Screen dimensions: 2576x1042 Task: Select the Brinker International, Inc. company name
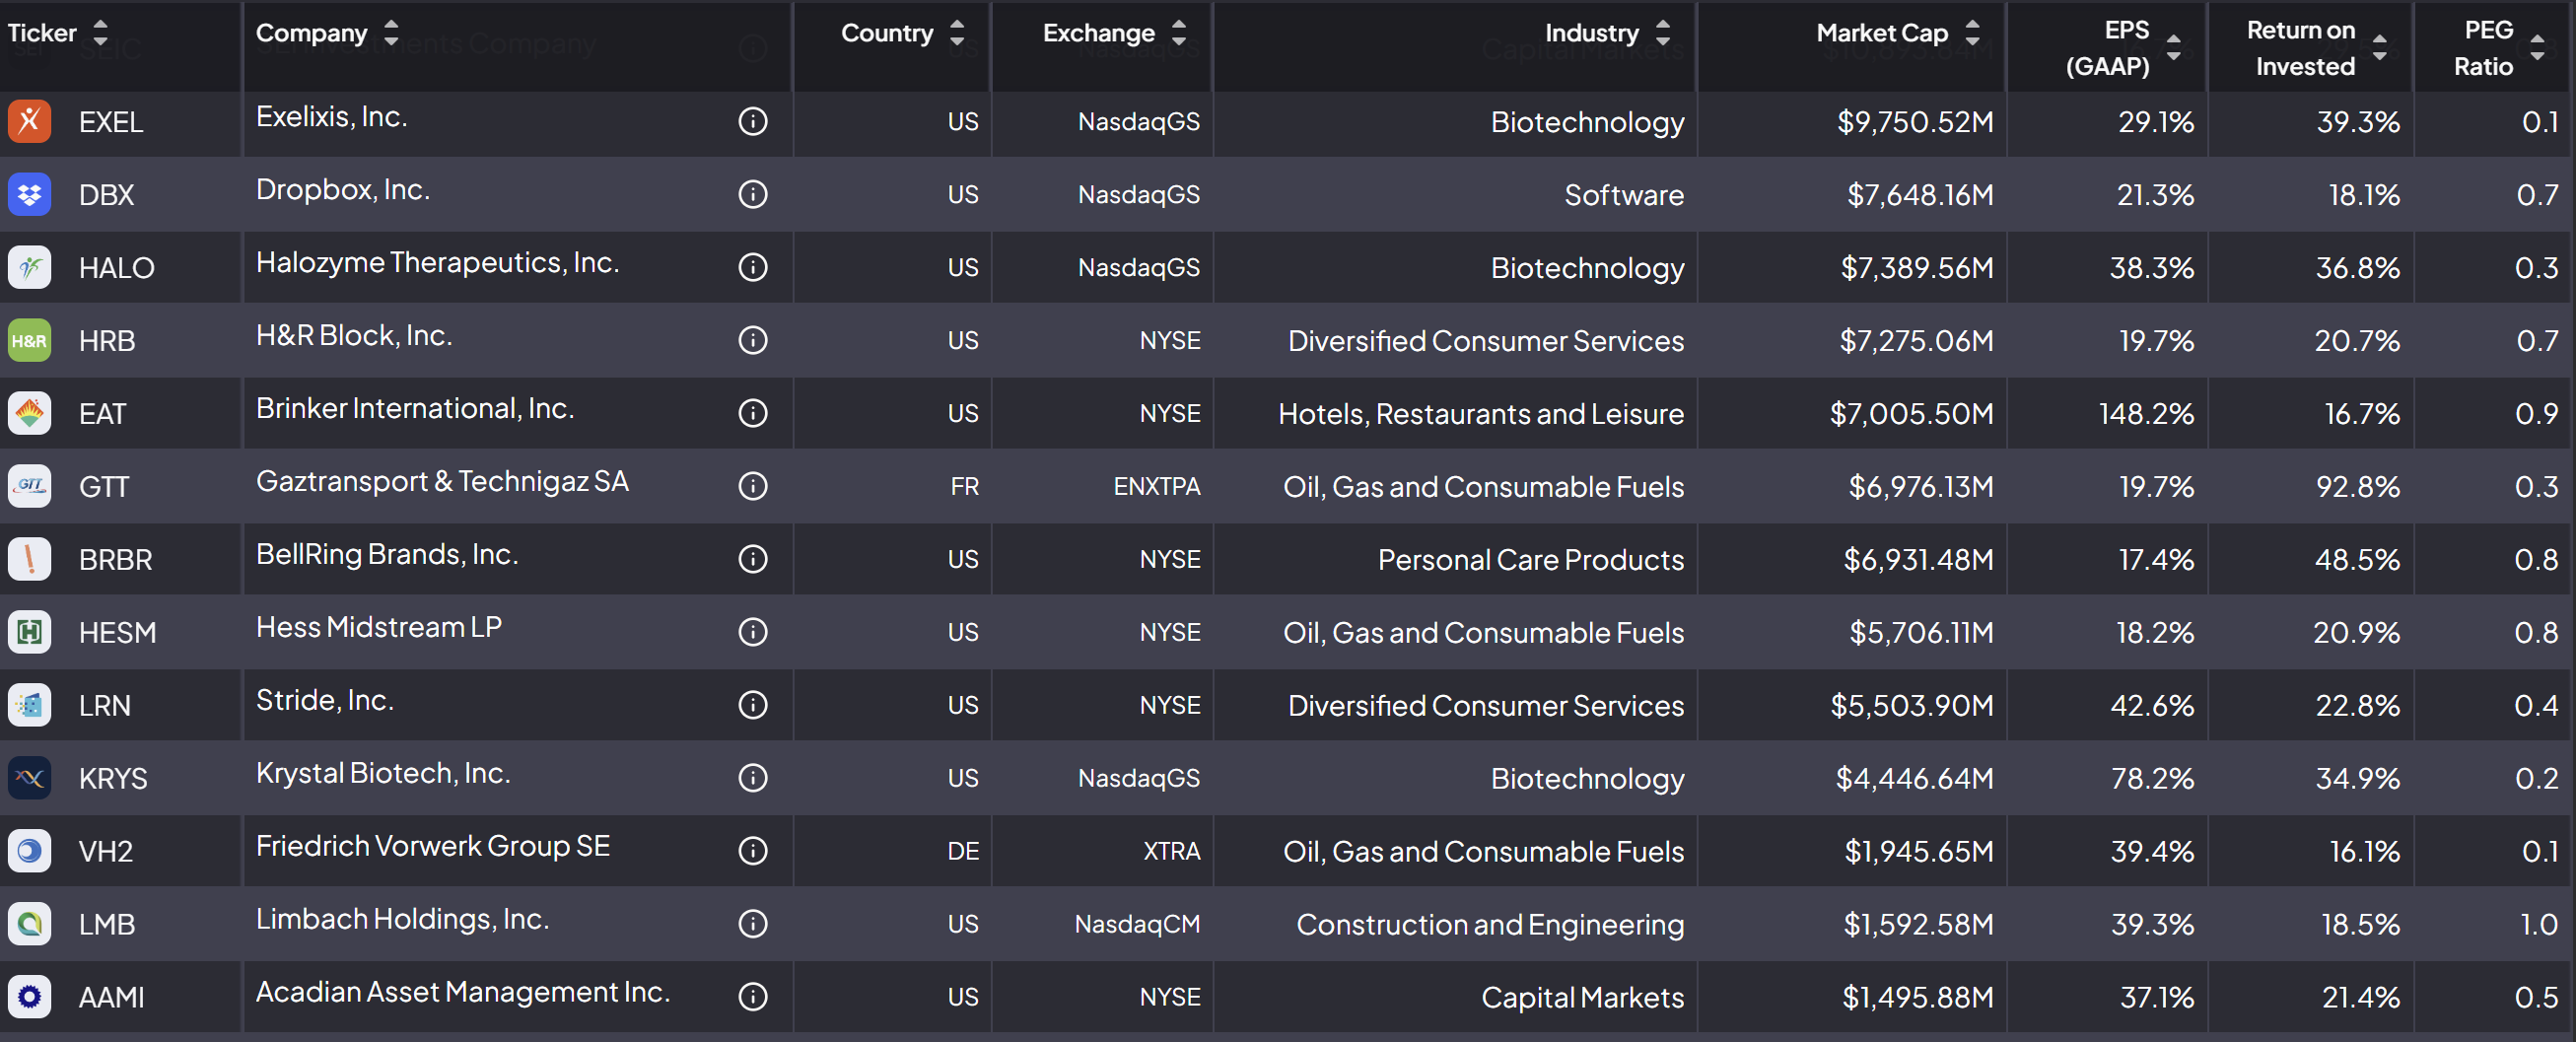[415, 408]
